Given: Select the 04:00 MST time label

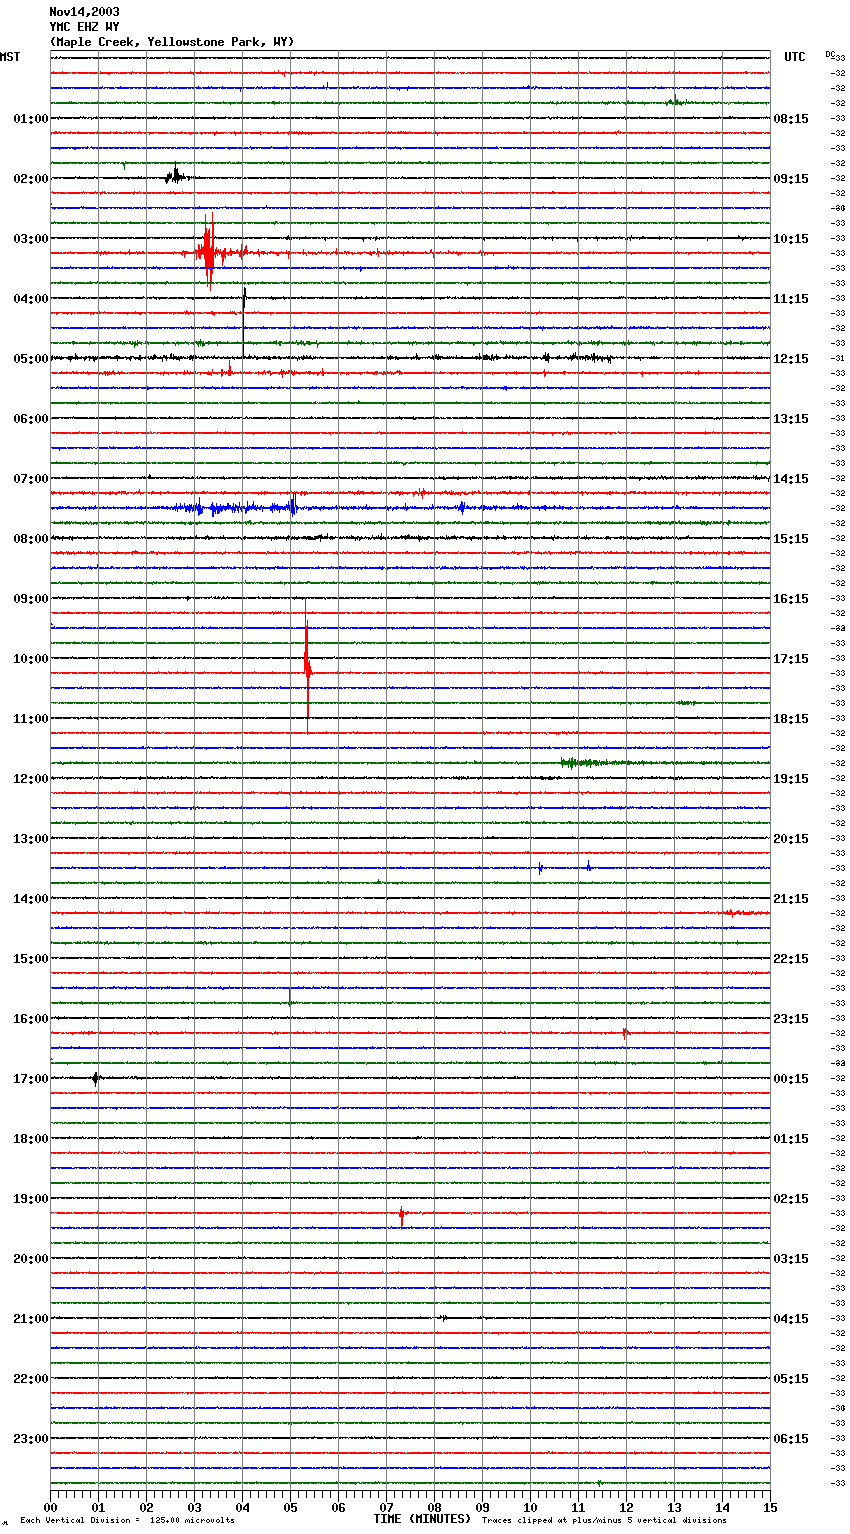Looking at the screenshot, I should [x=30, y=299].
